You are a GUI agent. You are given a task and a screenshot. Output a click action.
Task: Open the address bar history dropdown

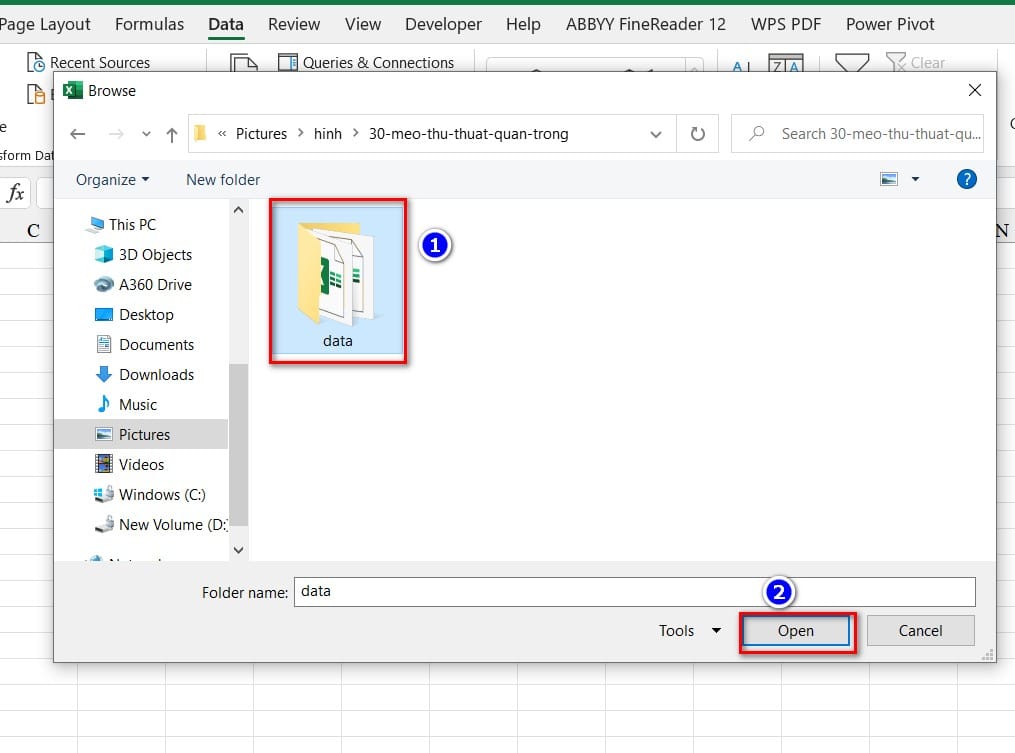point(656,134)
